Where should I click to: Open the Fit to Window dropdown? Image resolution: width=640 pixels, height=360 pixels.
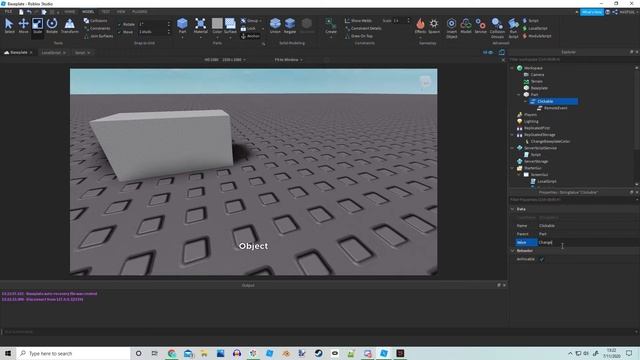(x=289, y=60)
